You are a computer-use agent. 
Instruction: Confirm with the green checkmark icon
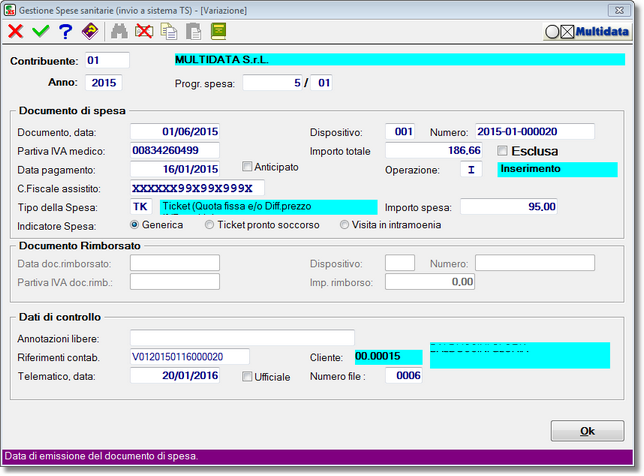pos(41,32)
